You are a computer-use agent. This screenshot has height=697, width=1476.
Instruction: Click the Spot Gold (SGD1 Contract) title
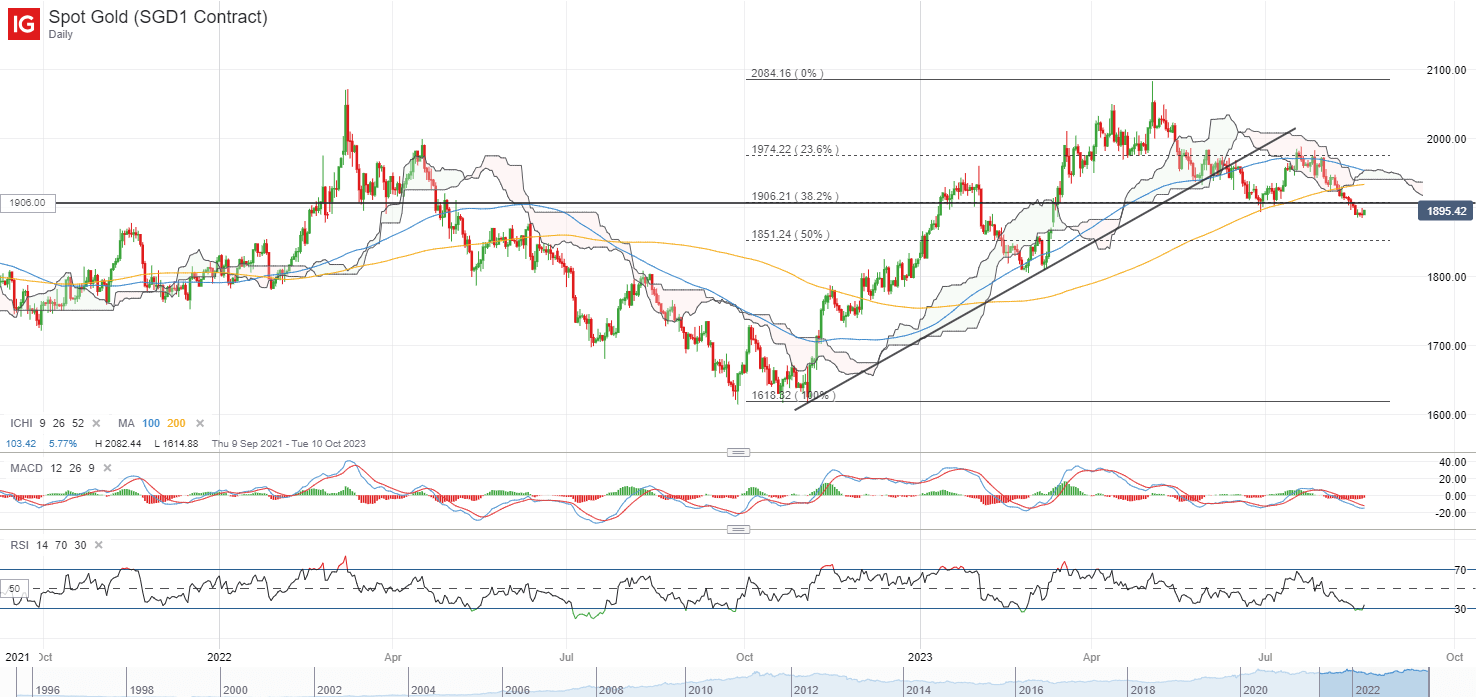tap(158, 17)
